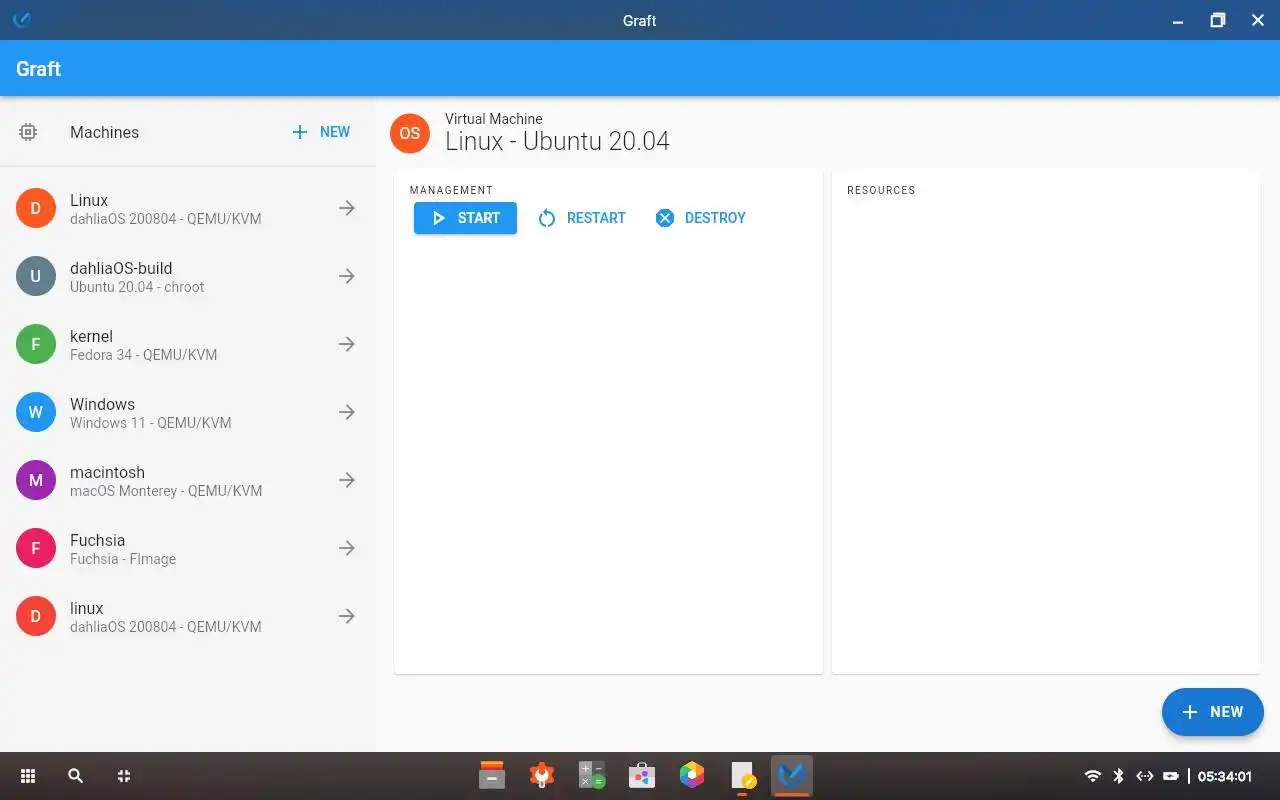Click the 'Fedora 34 - QEMU/KVM' subtitle
The width and height of the screenshot is (1280, 800).
click(143, 355)
